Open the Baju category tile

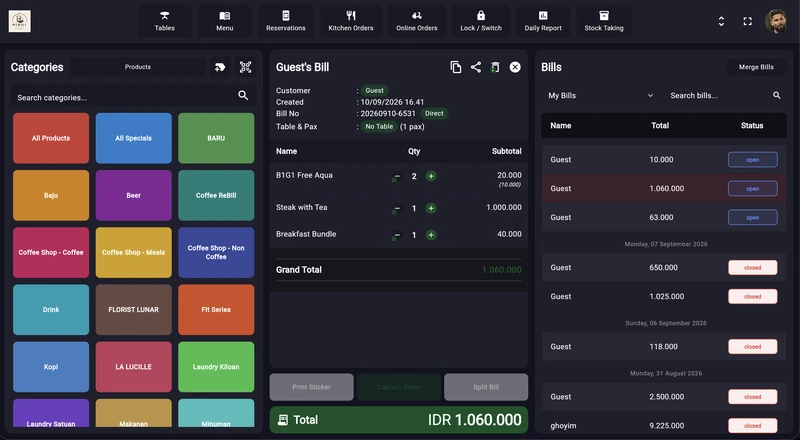[51, 195]
